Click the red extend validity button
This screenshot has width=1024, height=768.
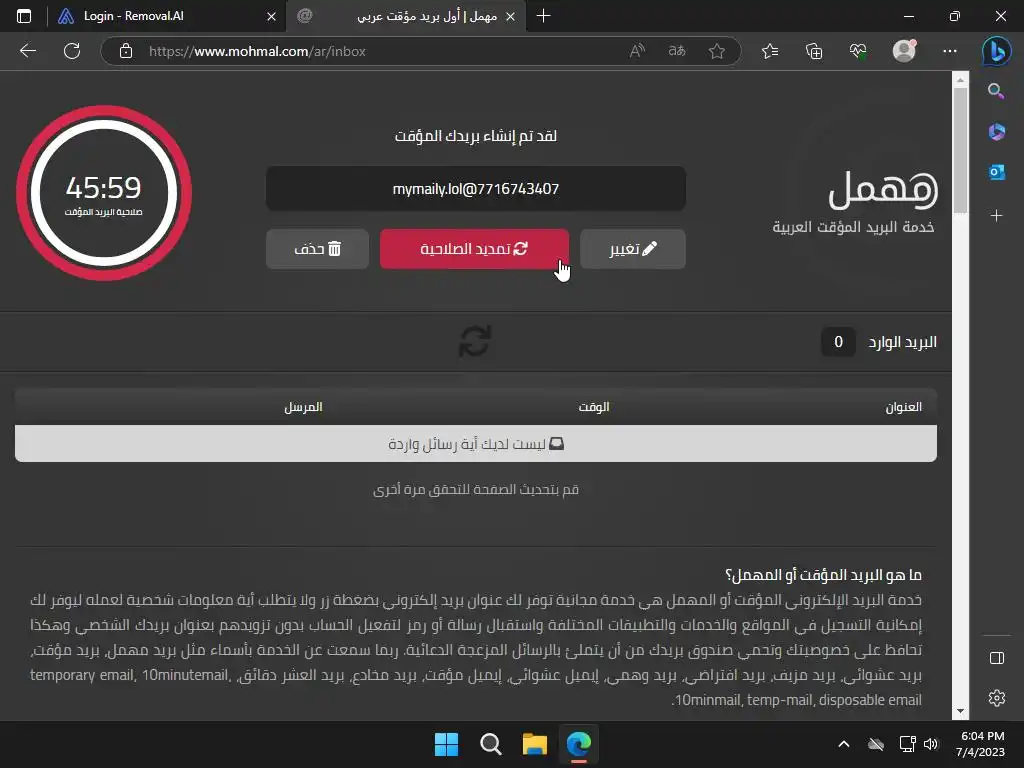(474, 249)
